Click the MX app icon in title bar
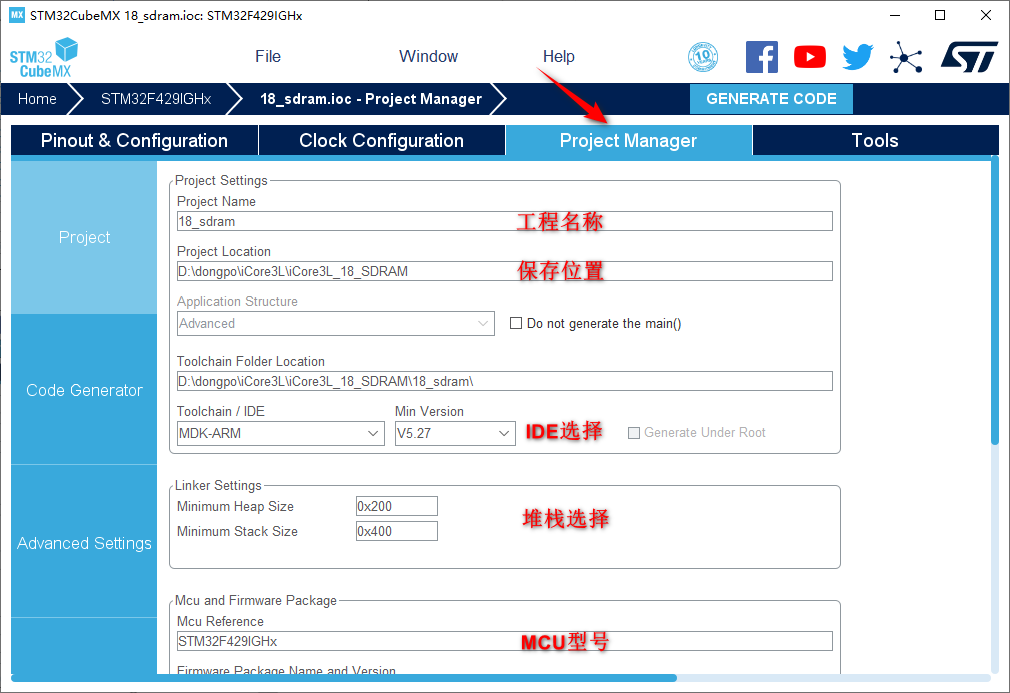1010x693 pixels. tap(16, 16)
